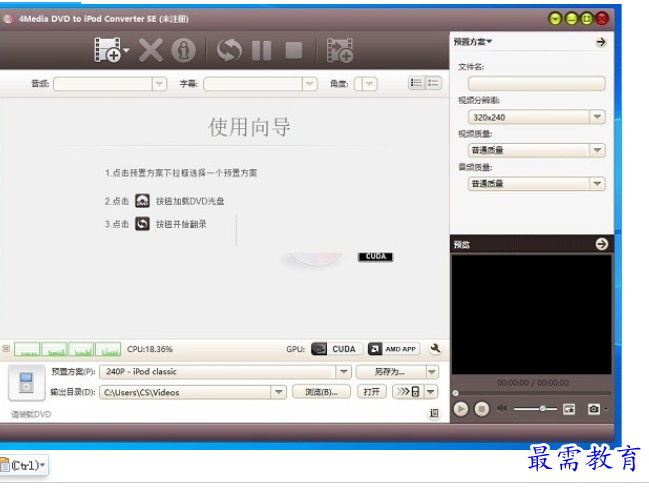
Task: Click the pause toolbar button
Action: click(262, 50)
